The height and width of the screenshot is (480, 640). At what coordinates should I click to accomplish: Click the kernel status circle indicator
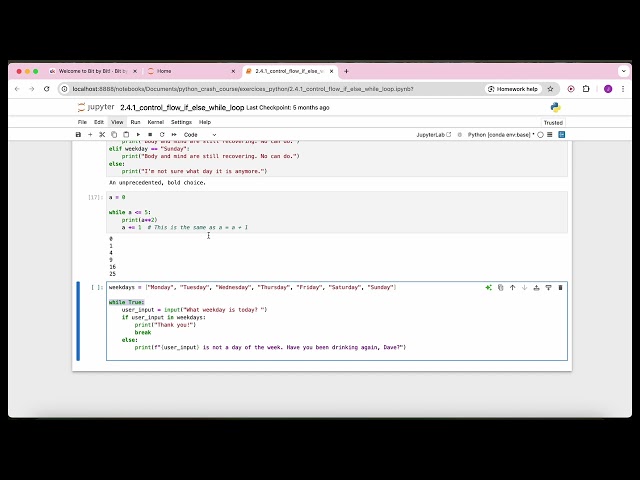click(x=540, y=134)
